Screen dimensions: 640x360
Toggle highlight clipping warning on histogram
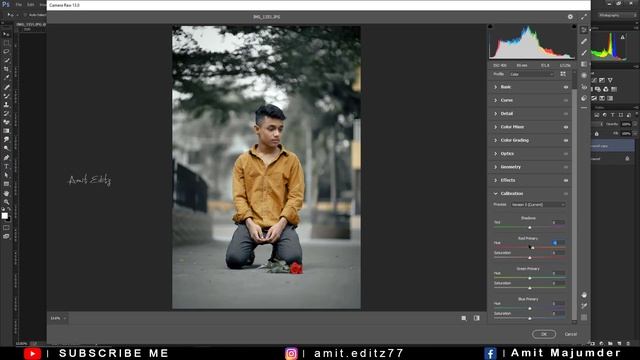[x=574, y=27]
